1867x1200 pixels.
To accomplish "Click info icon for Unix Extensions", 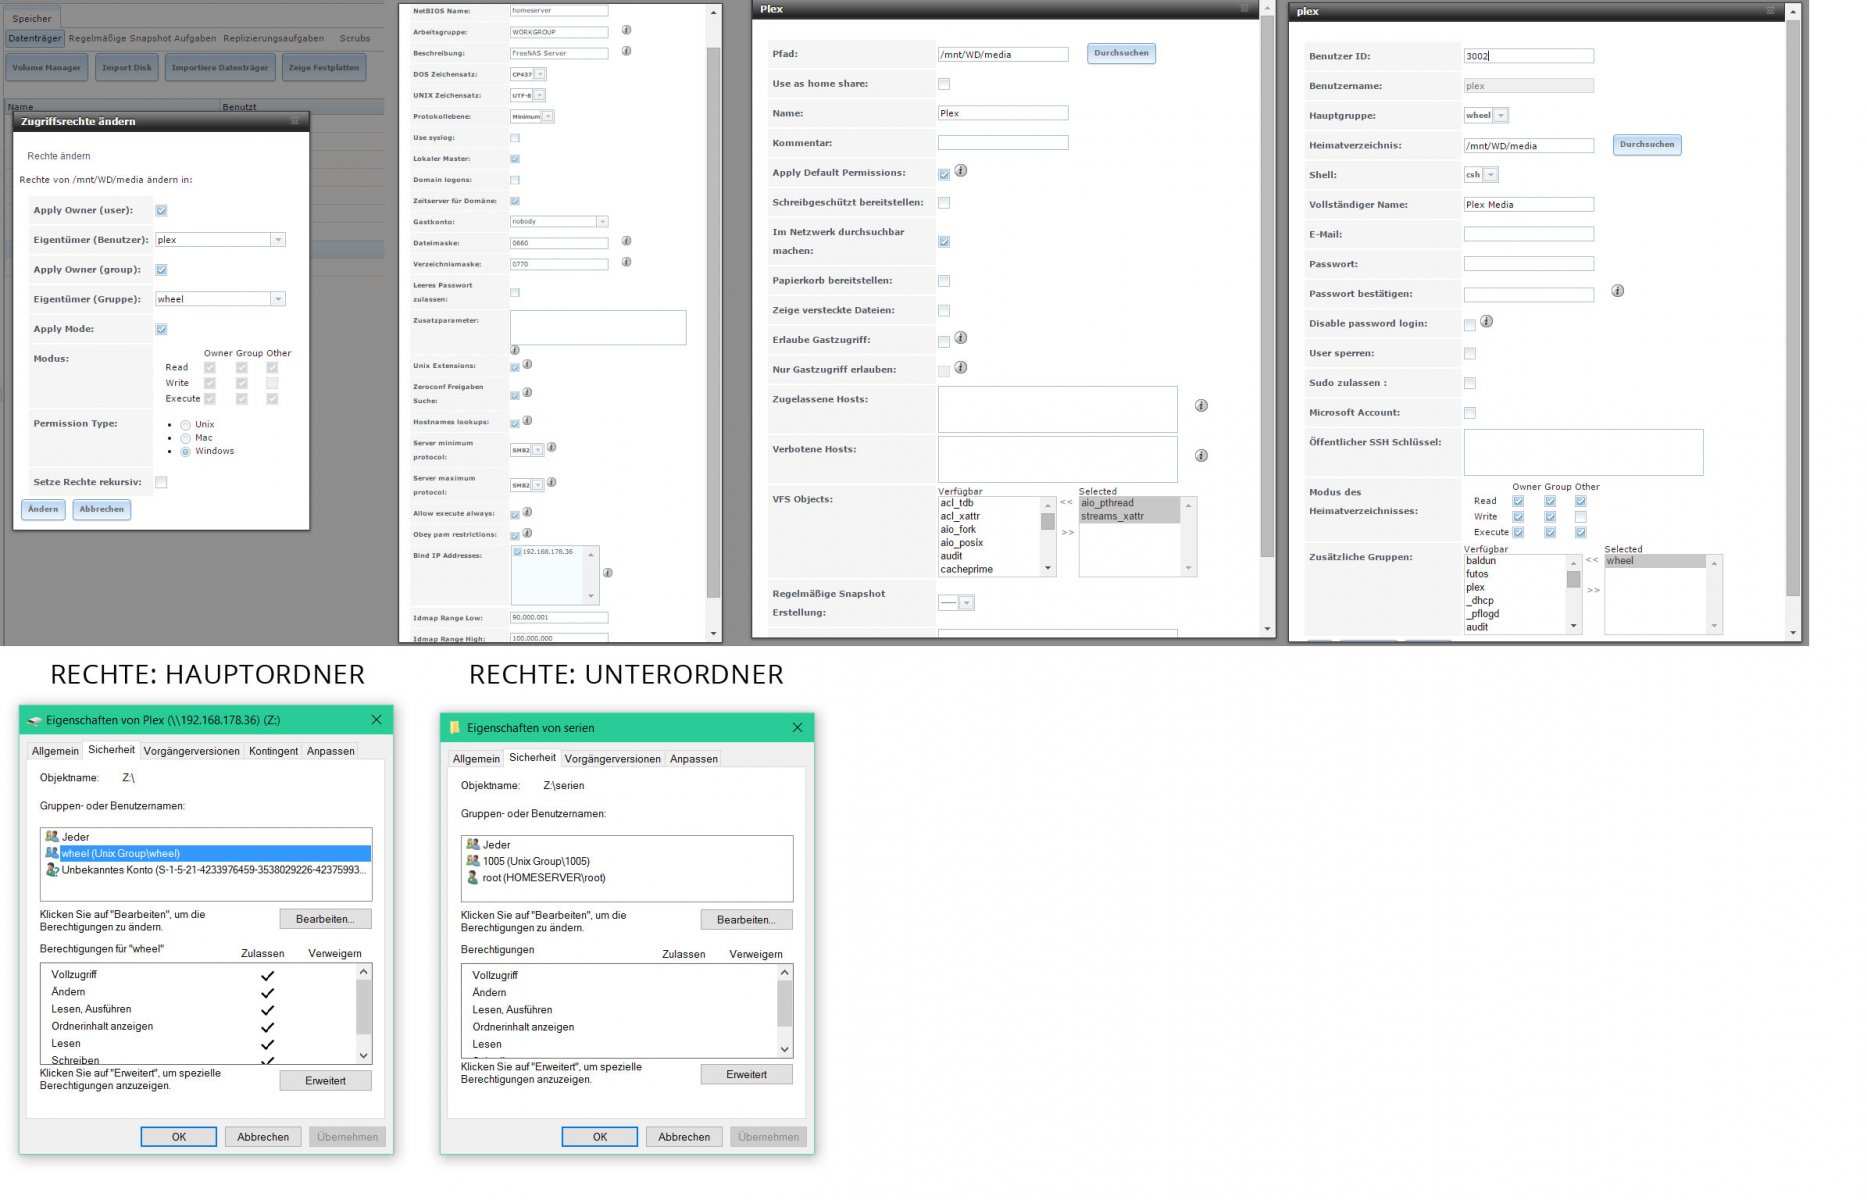I will [x=527, y=364].
